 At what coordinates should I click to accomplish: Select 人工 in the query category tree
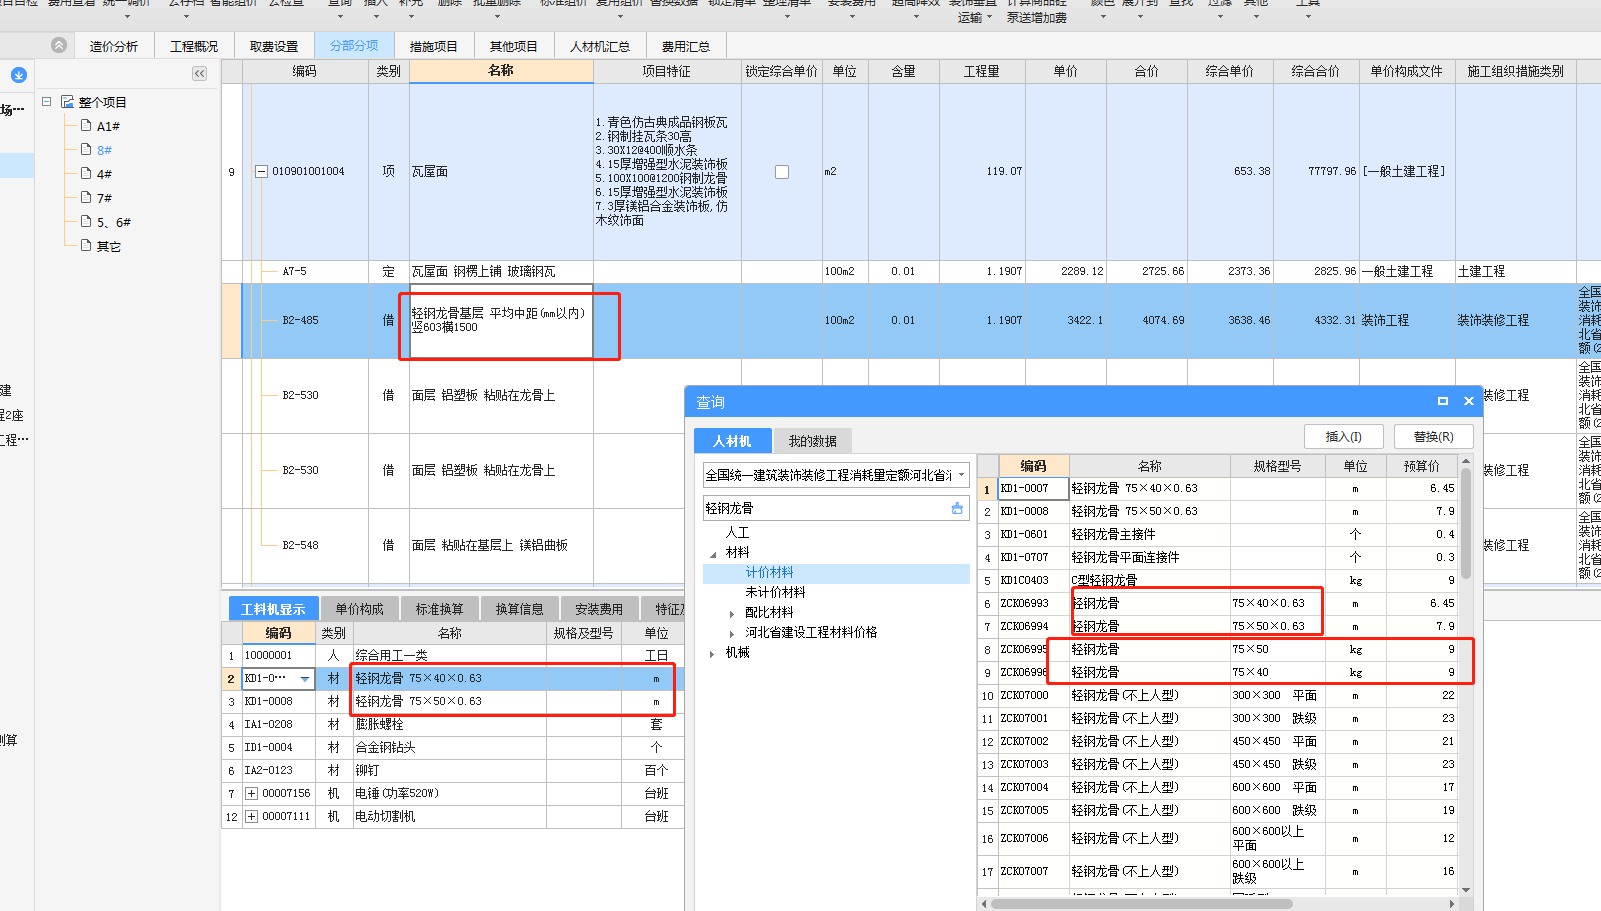(737, 533)
